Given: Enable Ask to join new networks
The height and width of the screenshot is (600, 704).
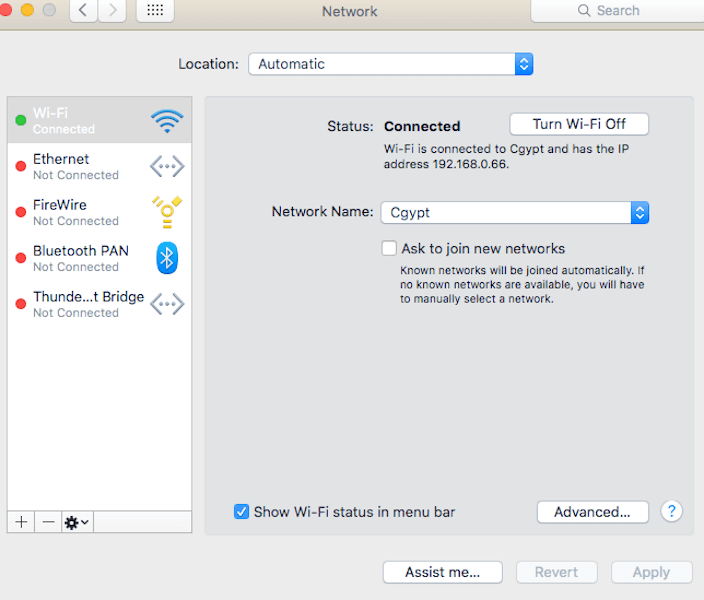Looking at the screenshot, I should coord(389,248).
